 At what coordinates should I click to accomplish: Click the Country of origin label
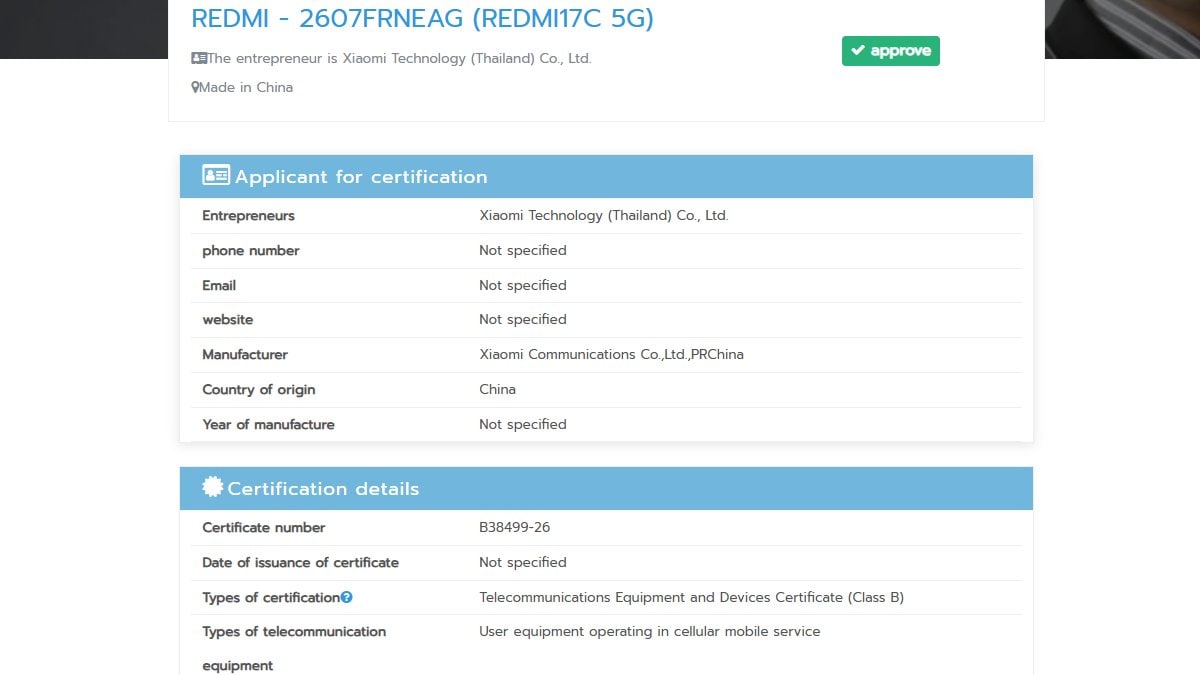[x=259, y=389]
